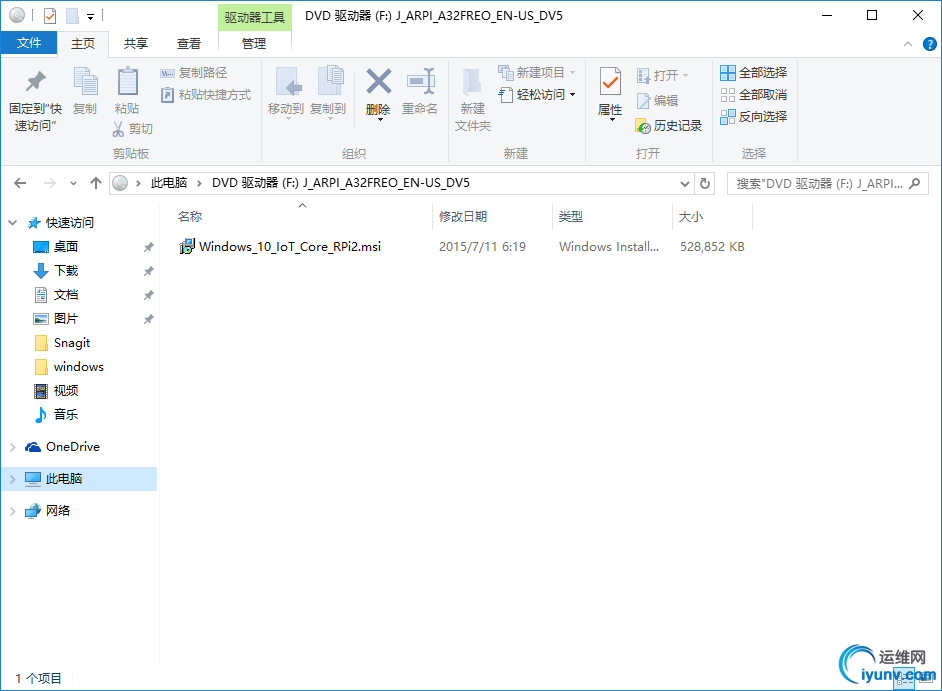942x691 pixels.
Task: Open the Delete button dropdown arrow
Action: pos(380,120)
